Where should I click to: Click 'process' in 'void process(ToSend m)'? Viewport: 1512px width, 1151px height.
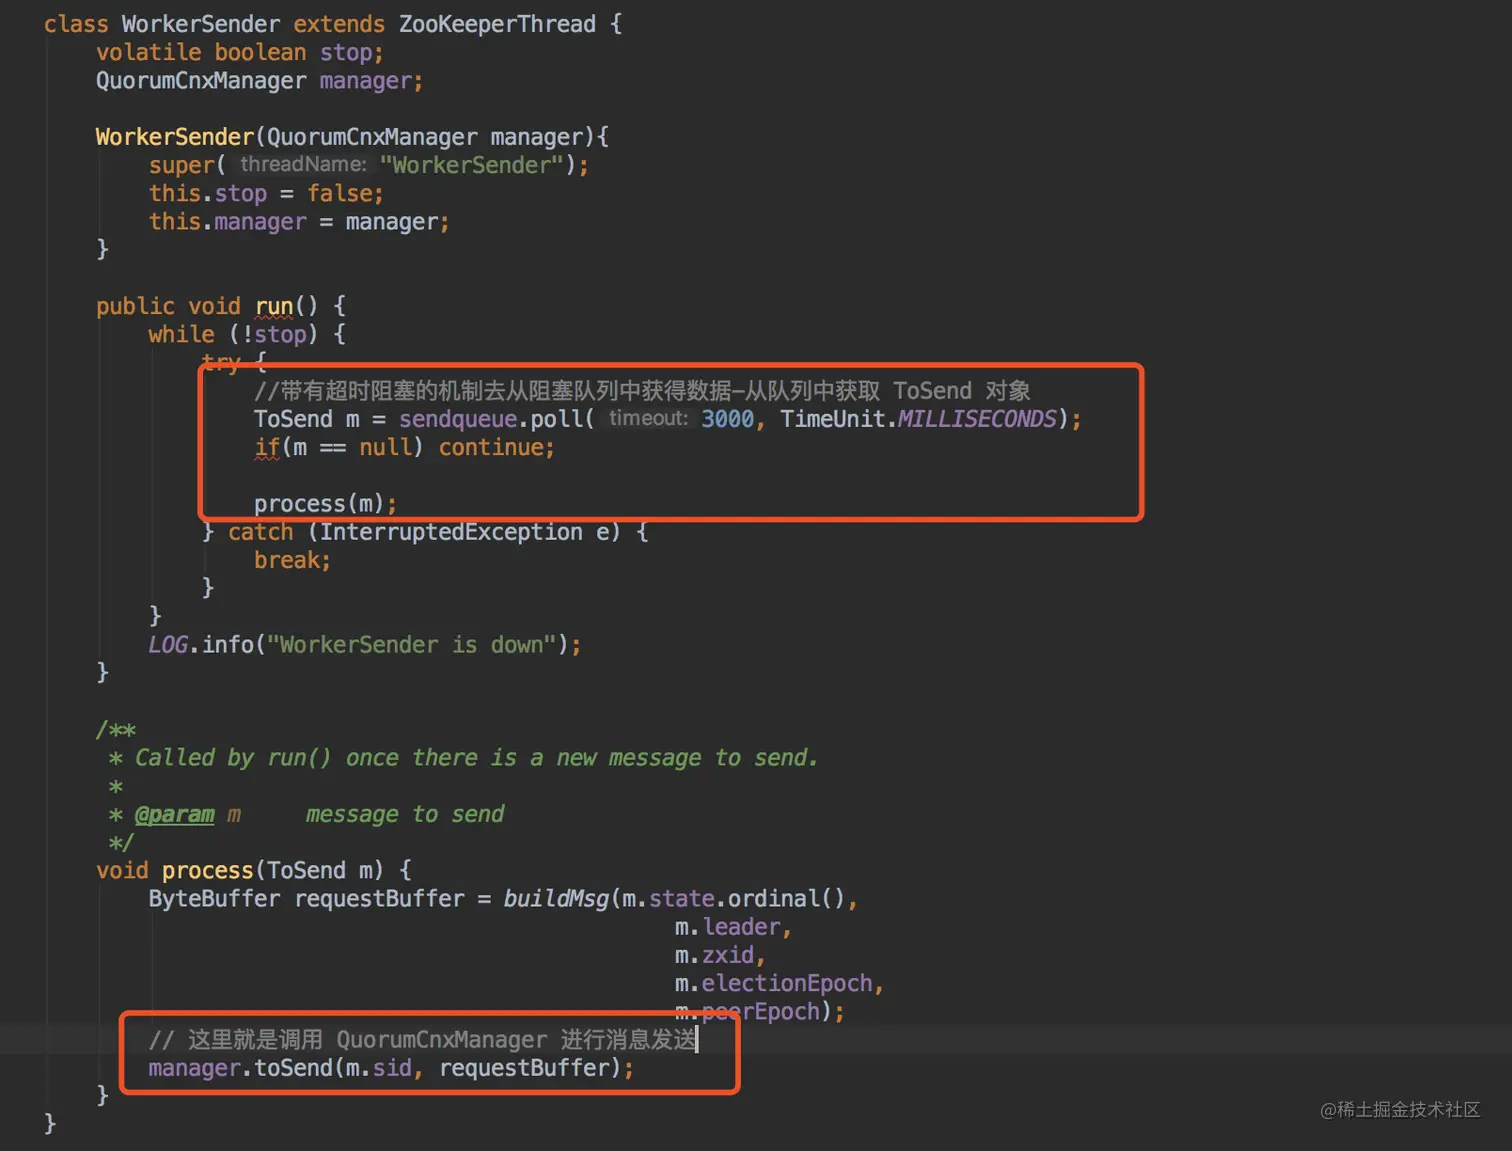pyautogui.click(x=207, y=871)
